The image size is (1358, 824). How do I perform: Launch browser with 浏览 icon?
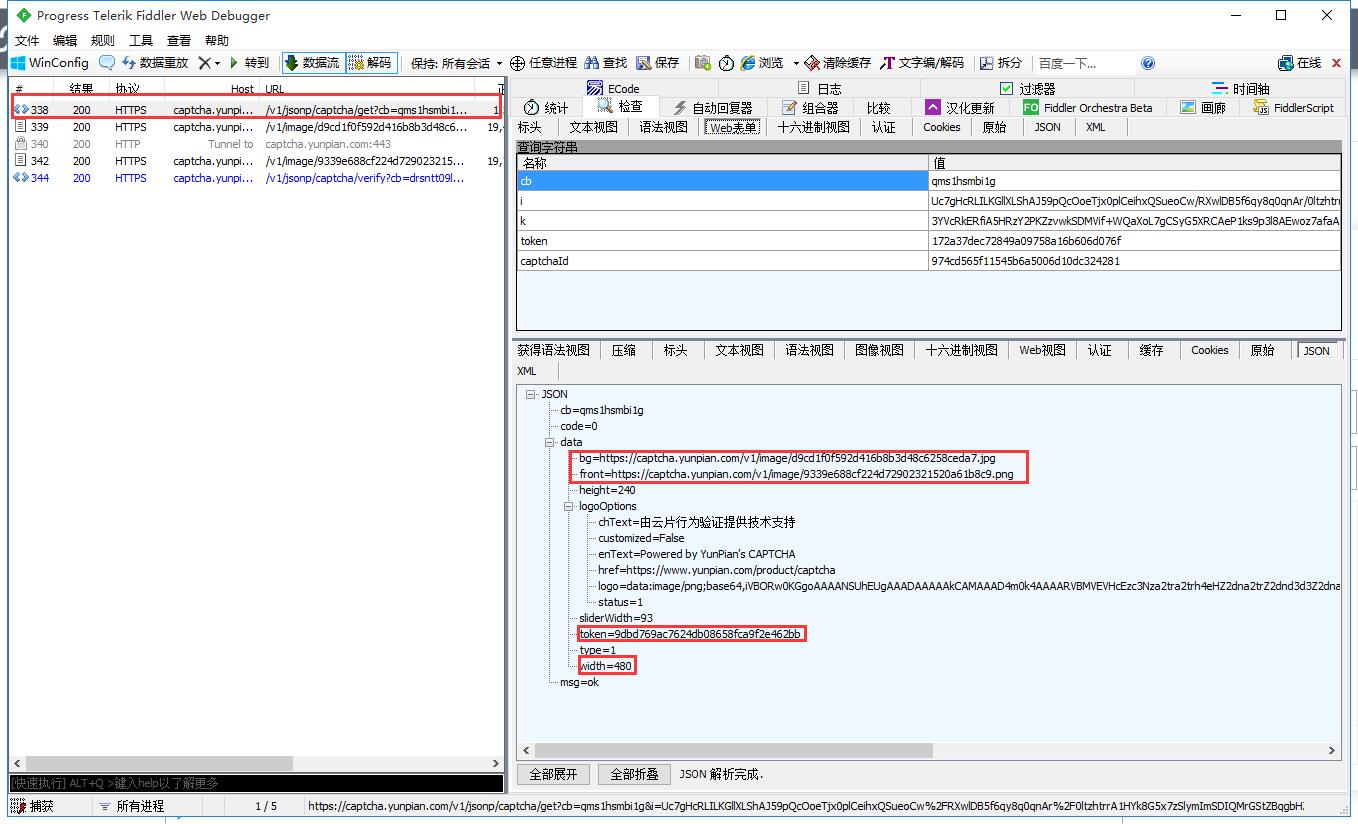(x=762, y=63)
